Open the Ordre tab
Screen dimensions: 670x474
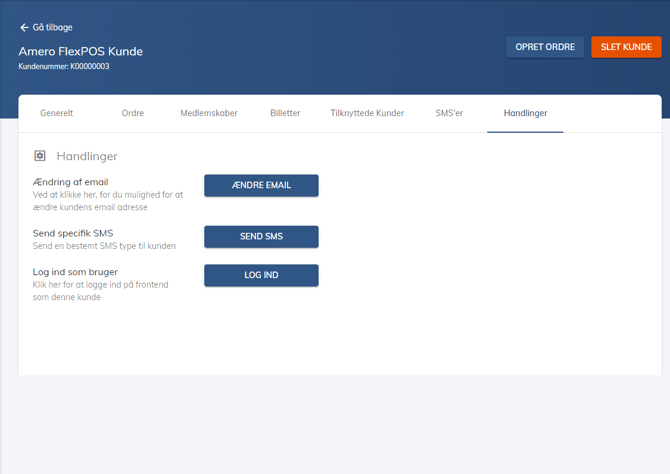click(x=133, y=113)
